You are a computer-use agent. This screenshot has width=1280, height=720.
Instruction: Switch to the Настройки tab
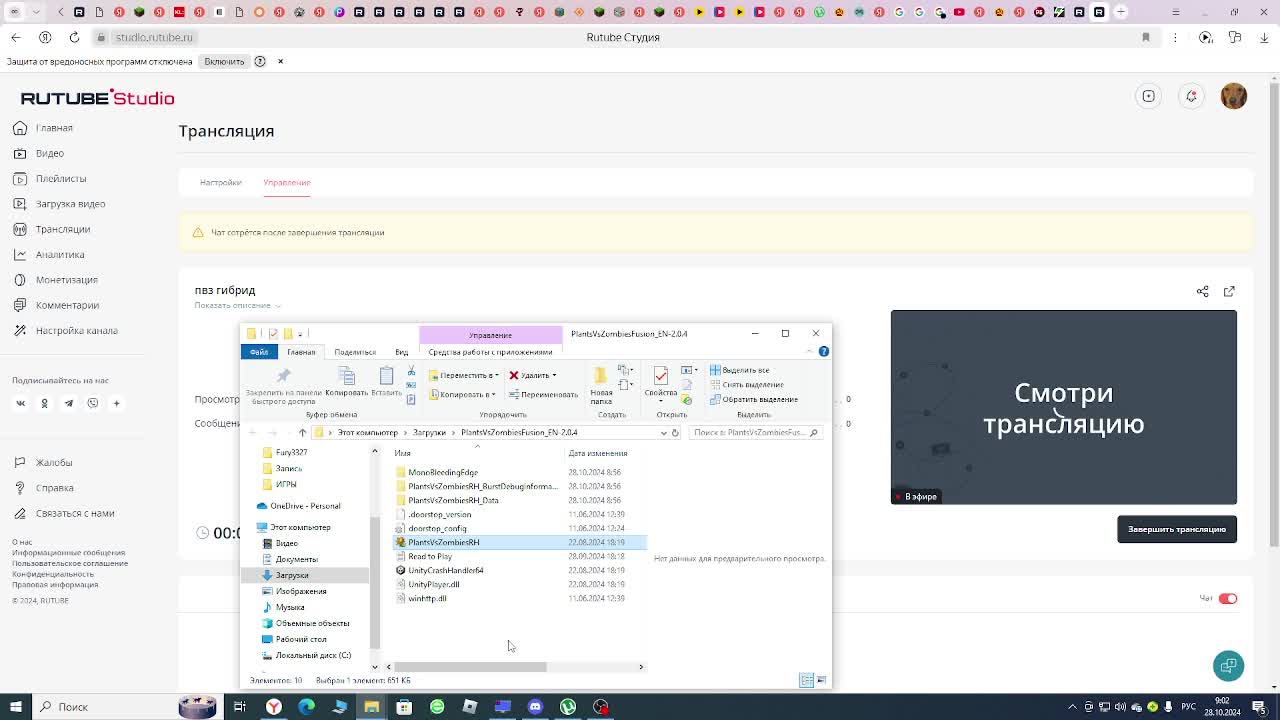[220, 182]
